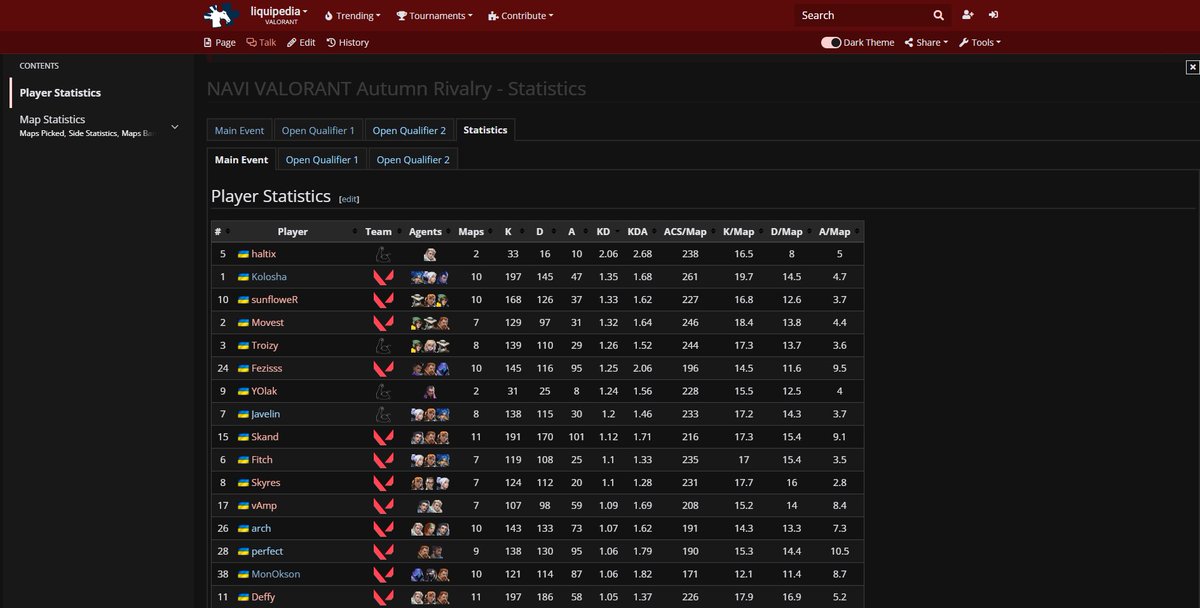1200x608 pixels.
Task: Click the Liquipedia horse logo
Action: click(x=221, y=15)
